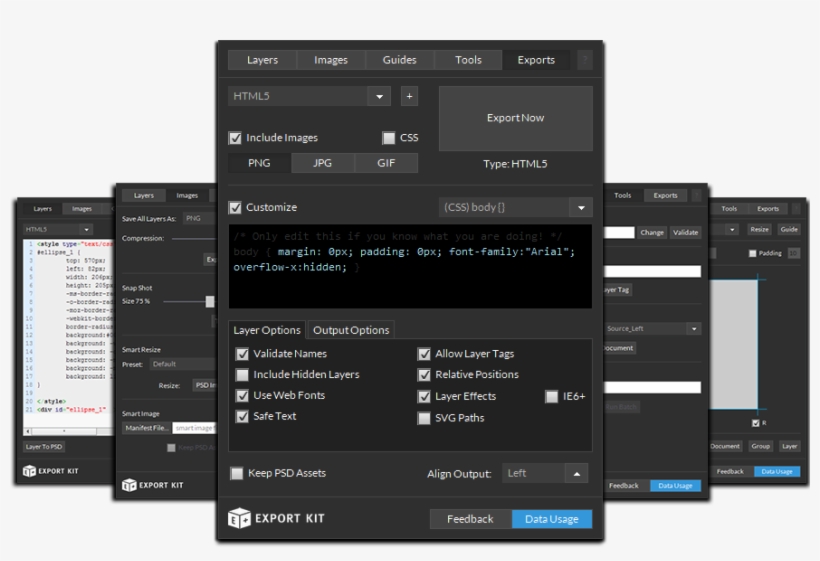Enable the CSS checkbox
This screenshot has width=820, height=561.
[x=389, y=138]
